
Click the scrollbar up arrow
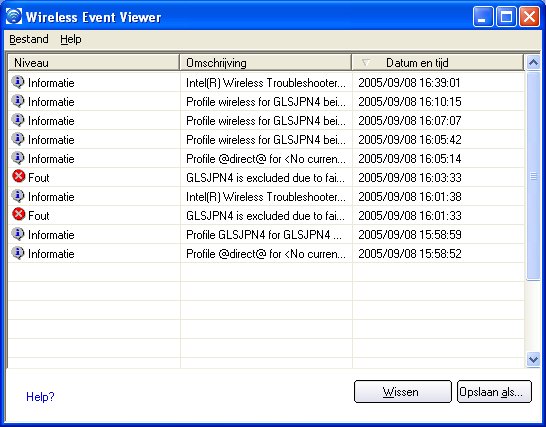click(x=533, y=63)
